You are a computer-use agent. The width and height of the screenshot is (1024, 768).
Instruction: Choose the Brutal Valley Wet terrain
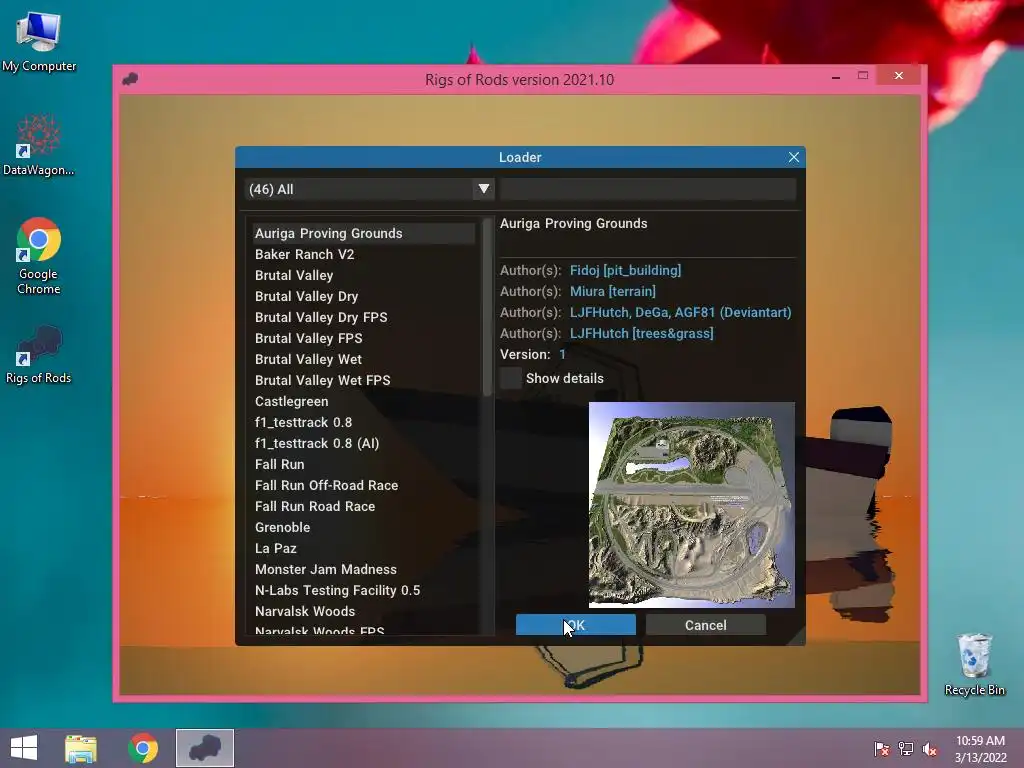tap(364, 359)
